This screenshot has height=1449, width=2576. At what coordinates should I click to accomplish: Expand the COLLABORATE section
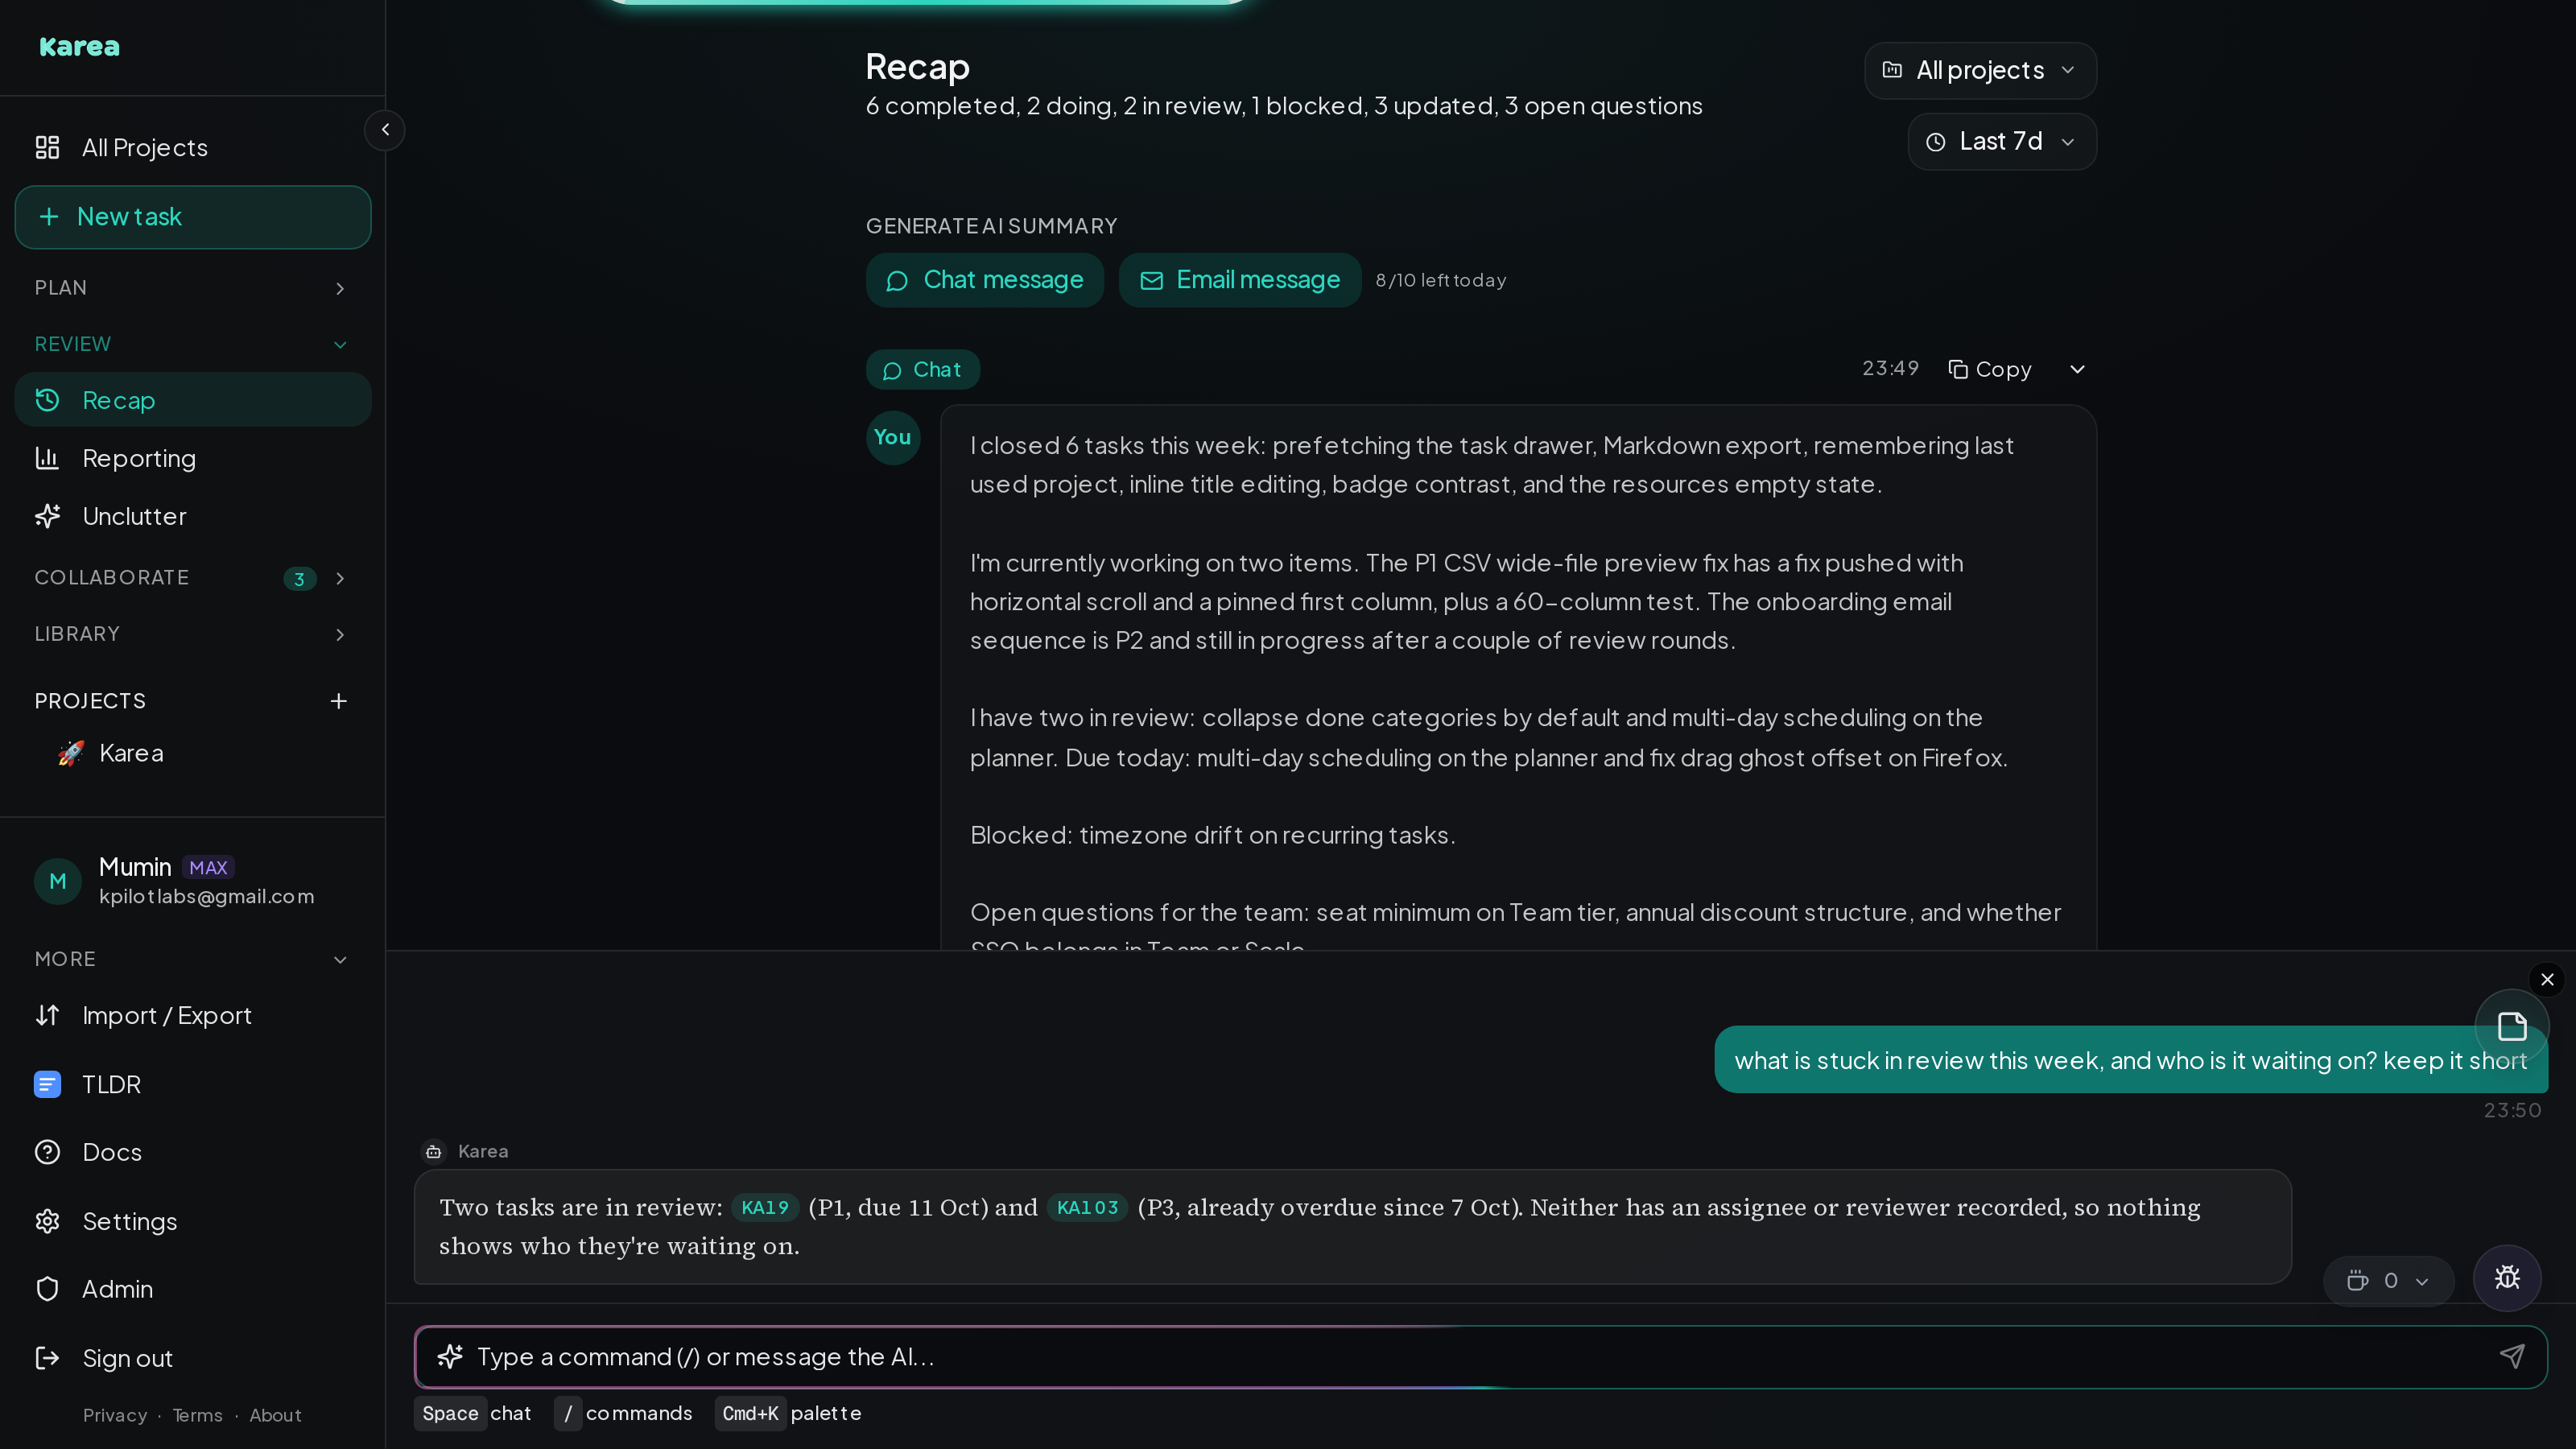(193, 578)
